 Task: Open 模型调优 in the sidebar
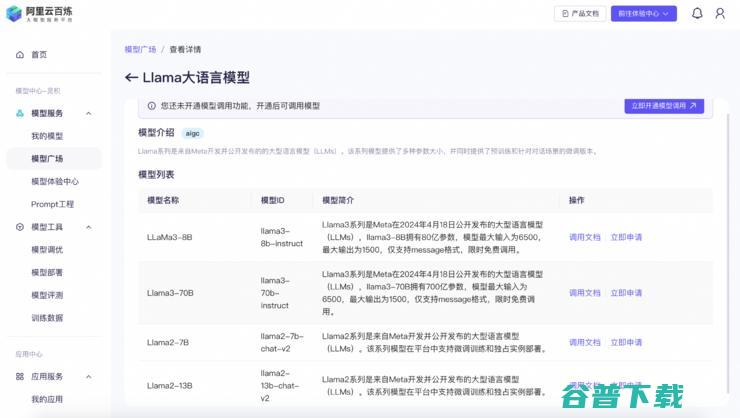point(47,250)
